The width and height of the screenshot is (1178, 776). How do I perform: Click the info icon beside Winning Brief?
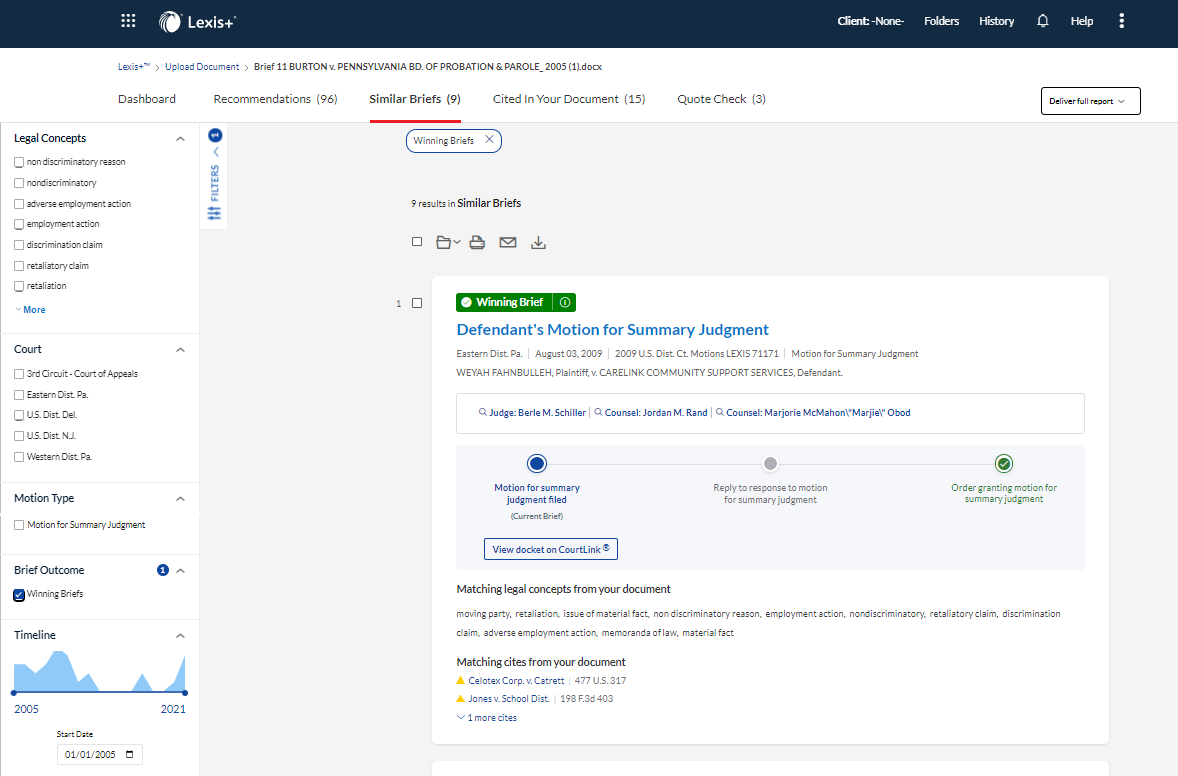tap(565, 302)
